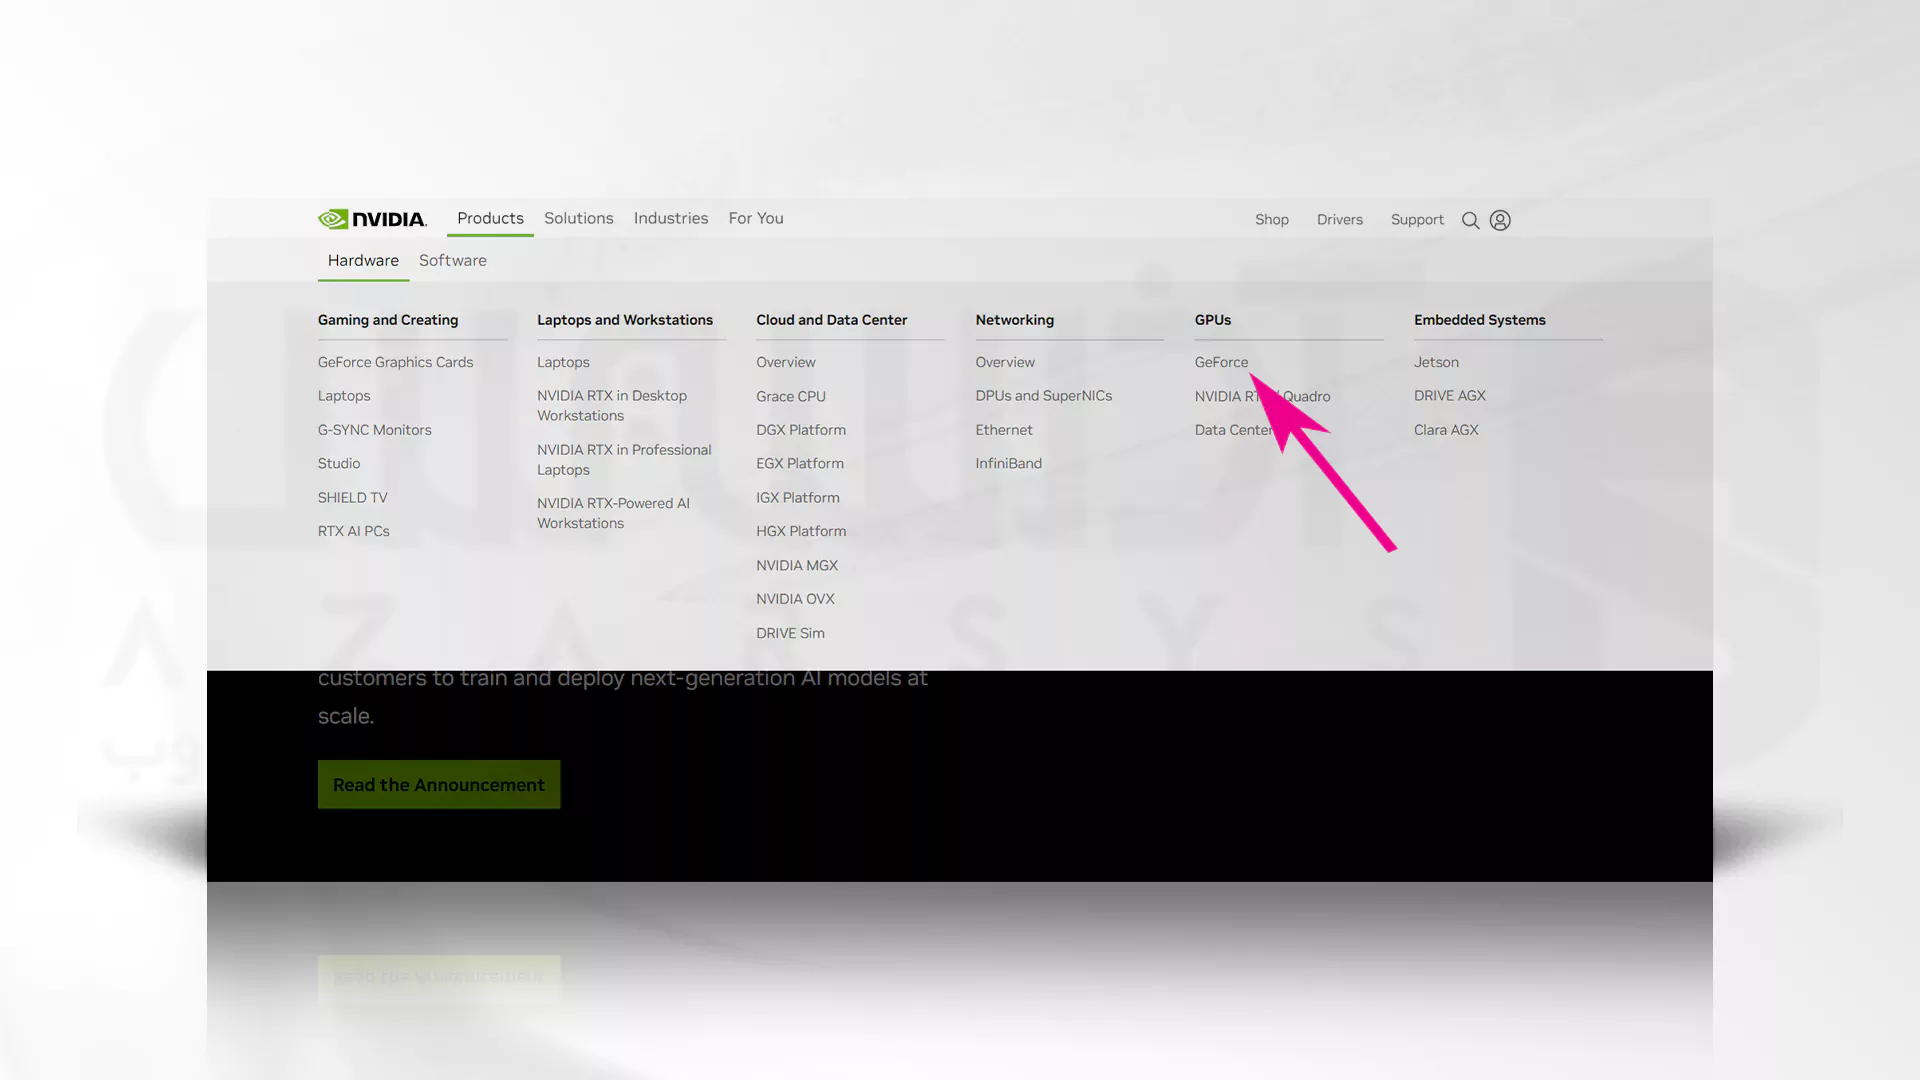Select NVIDIA MGX
The image size is (1920, 1080).
click(797, 565)
